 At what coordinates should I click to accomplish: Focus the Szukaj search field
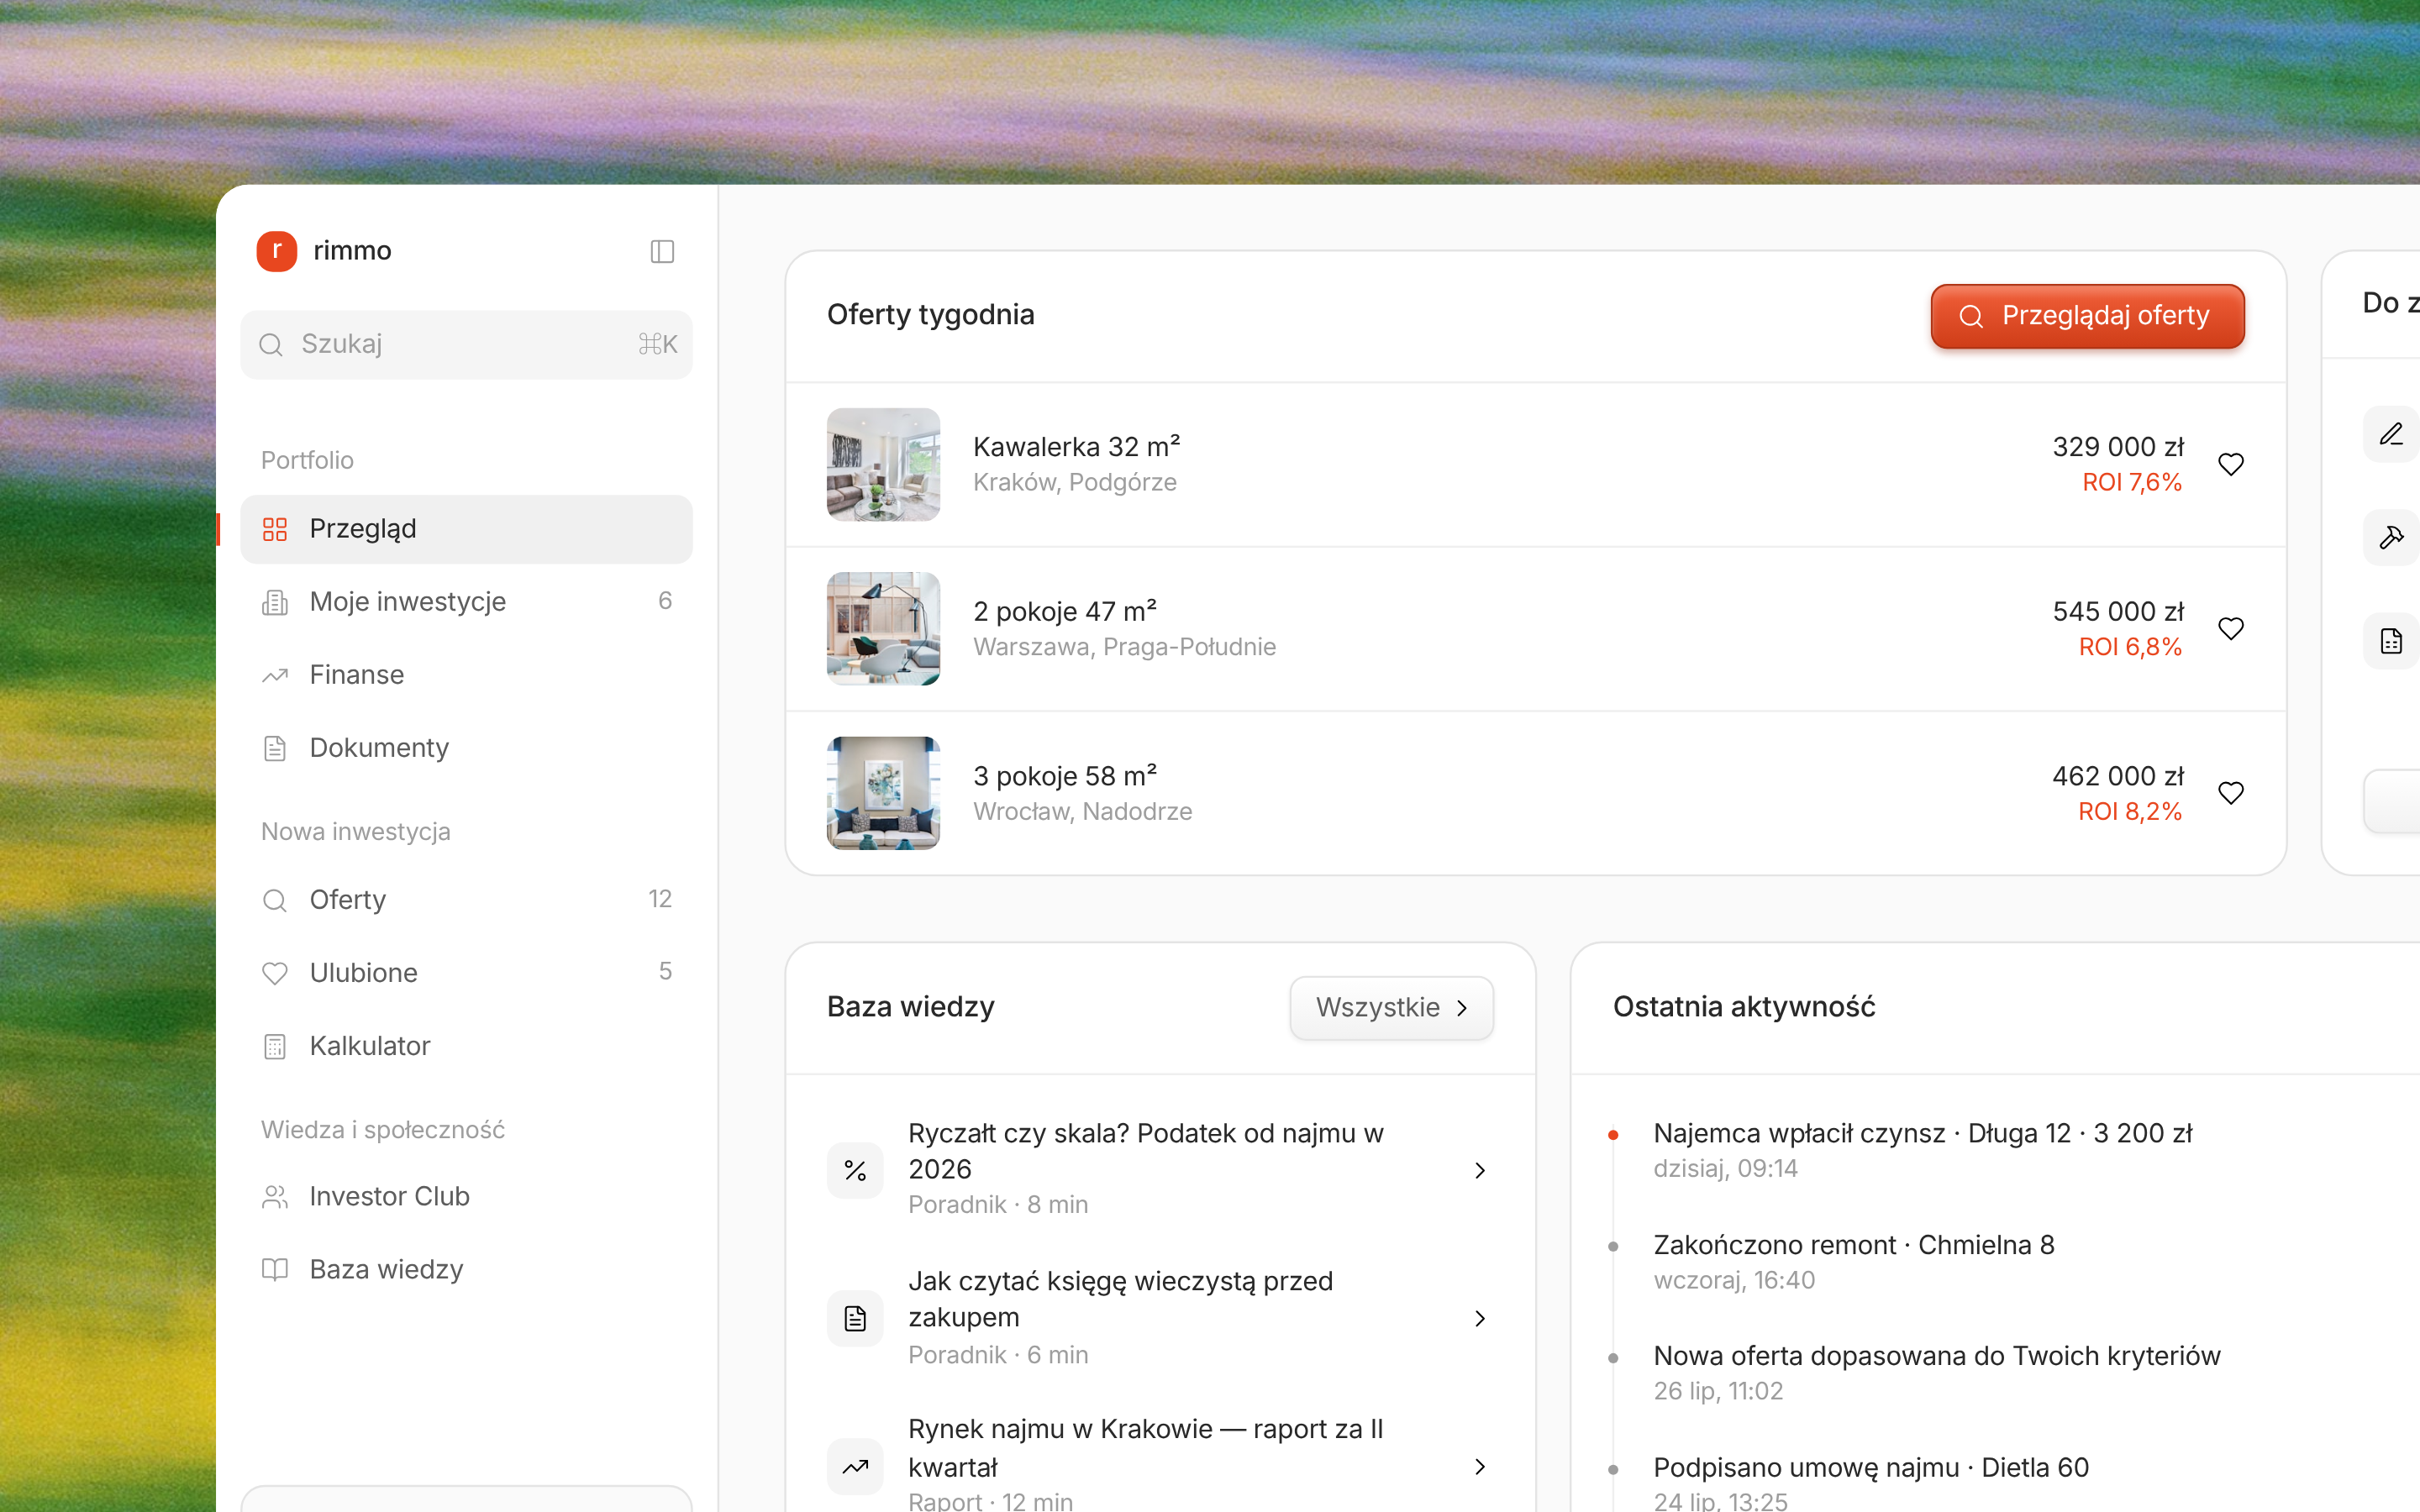(466, 345)
